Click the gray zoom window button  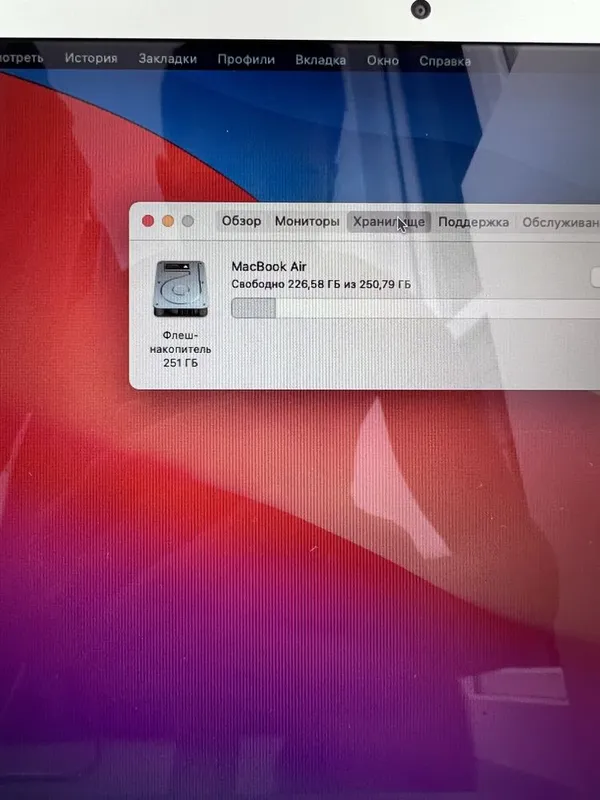187,221
